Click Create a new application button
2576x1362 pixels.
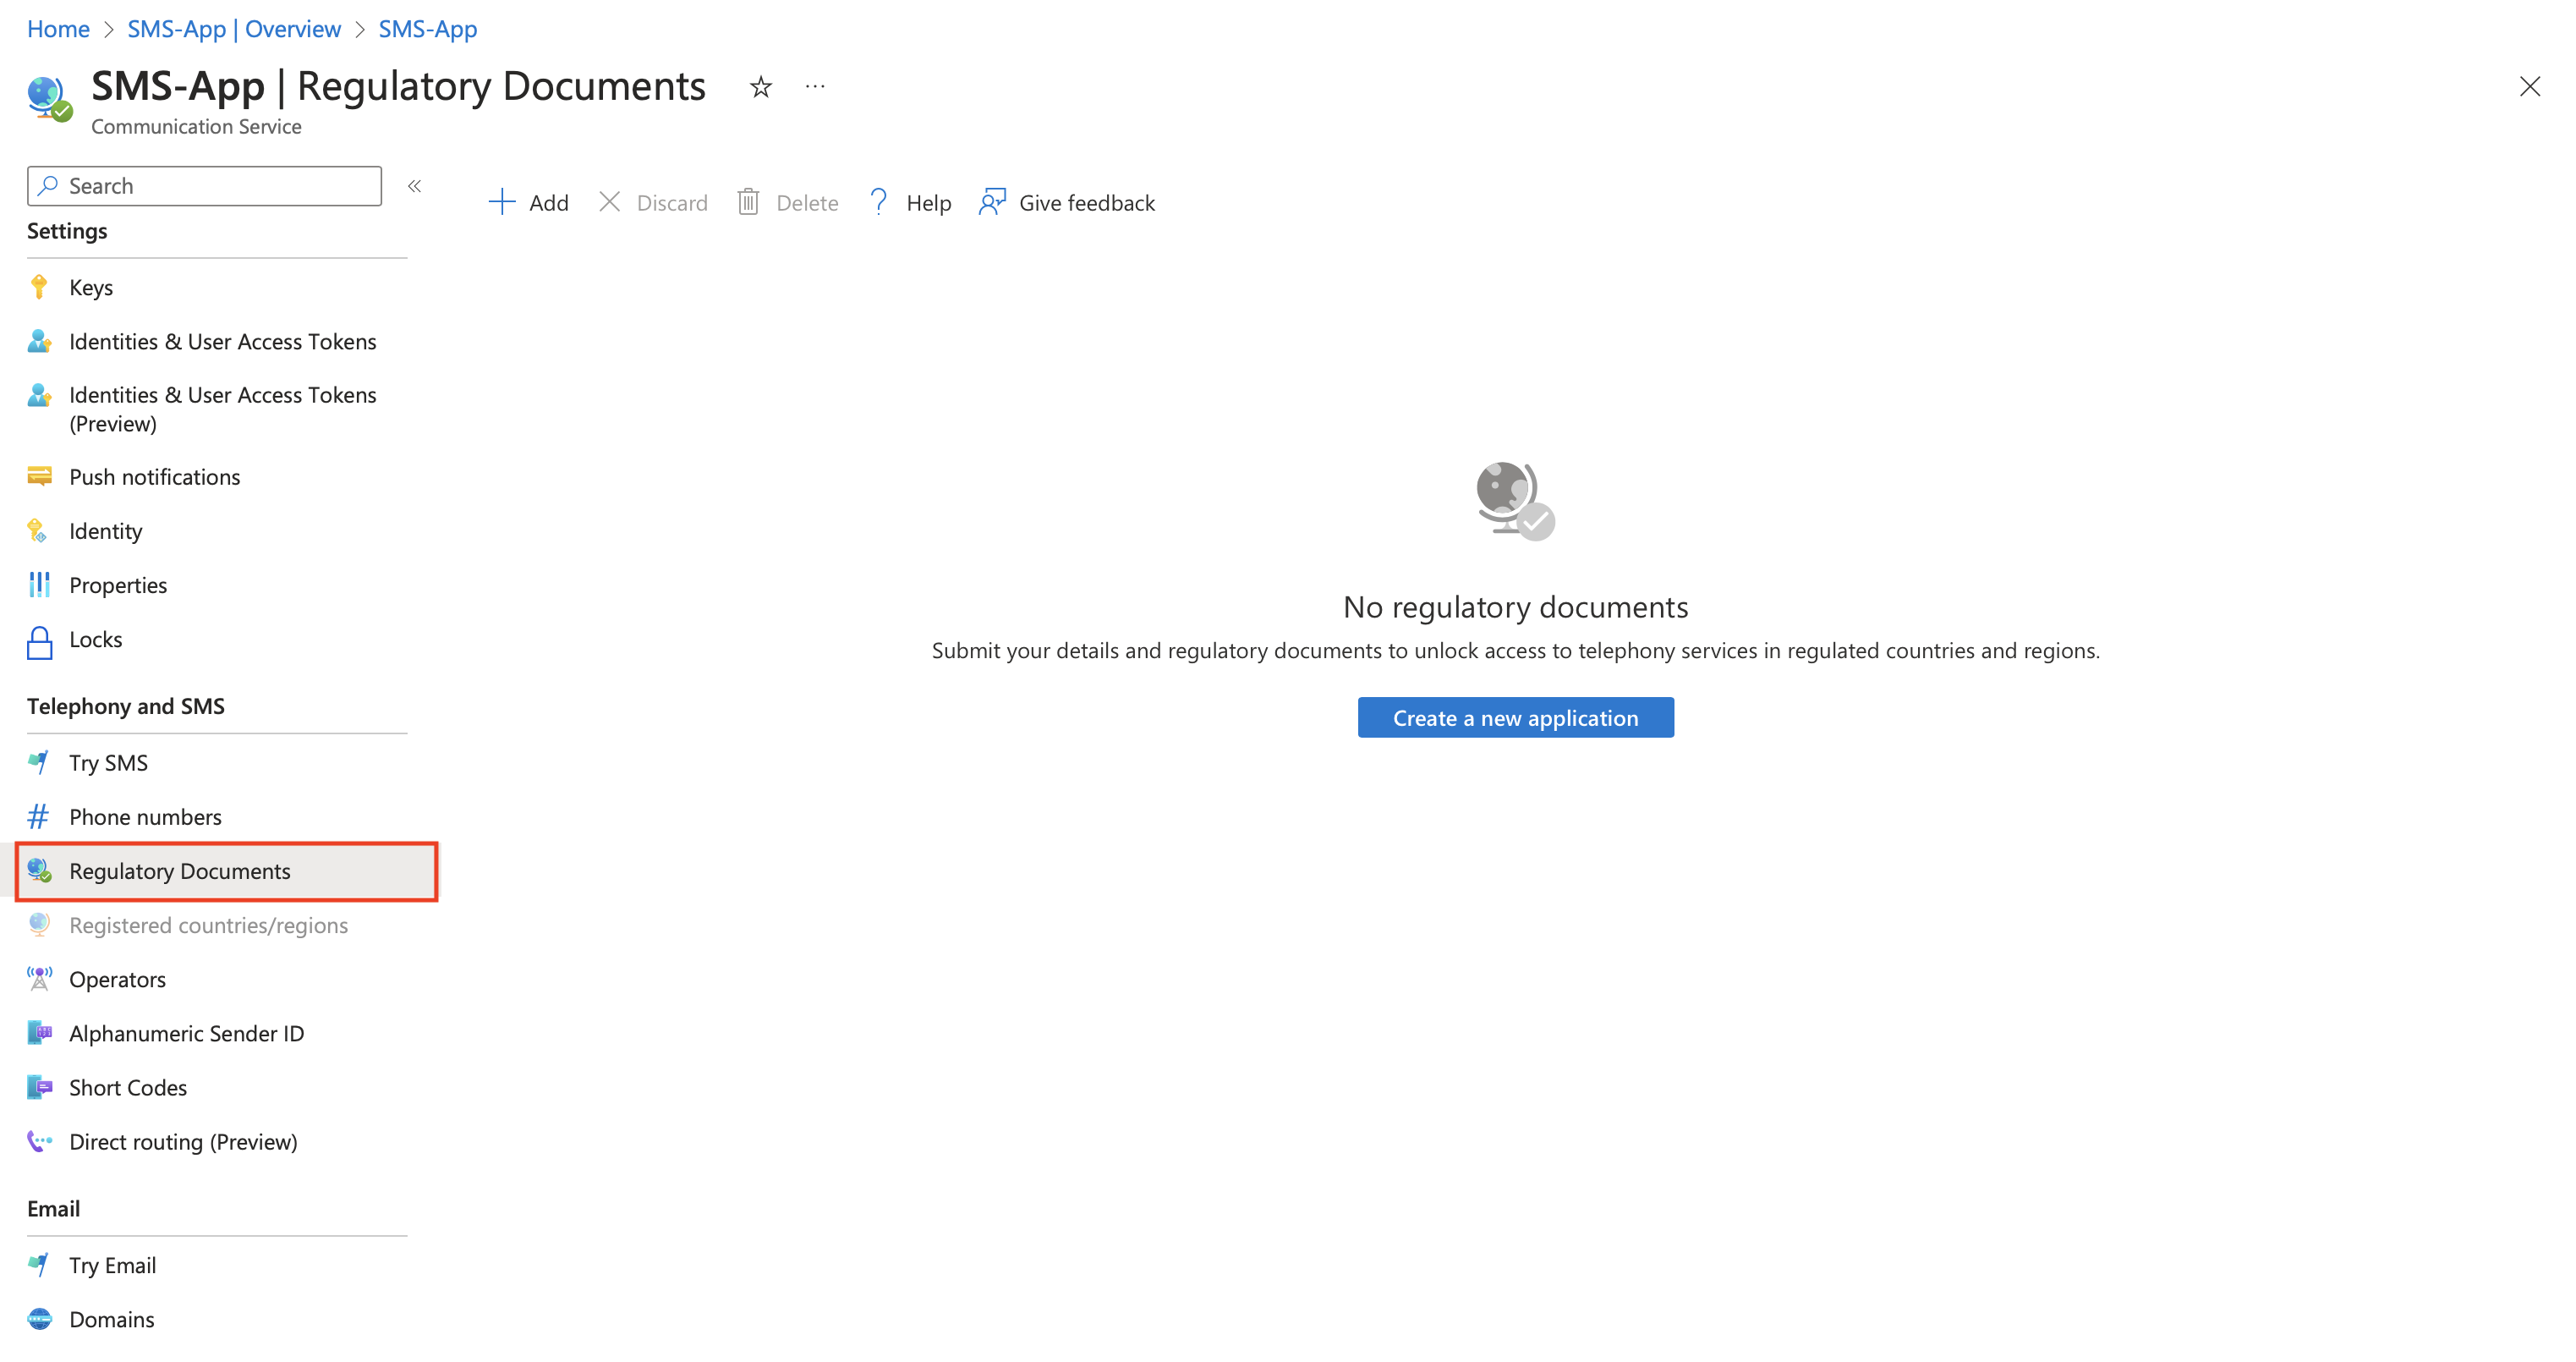point(1515,716)
